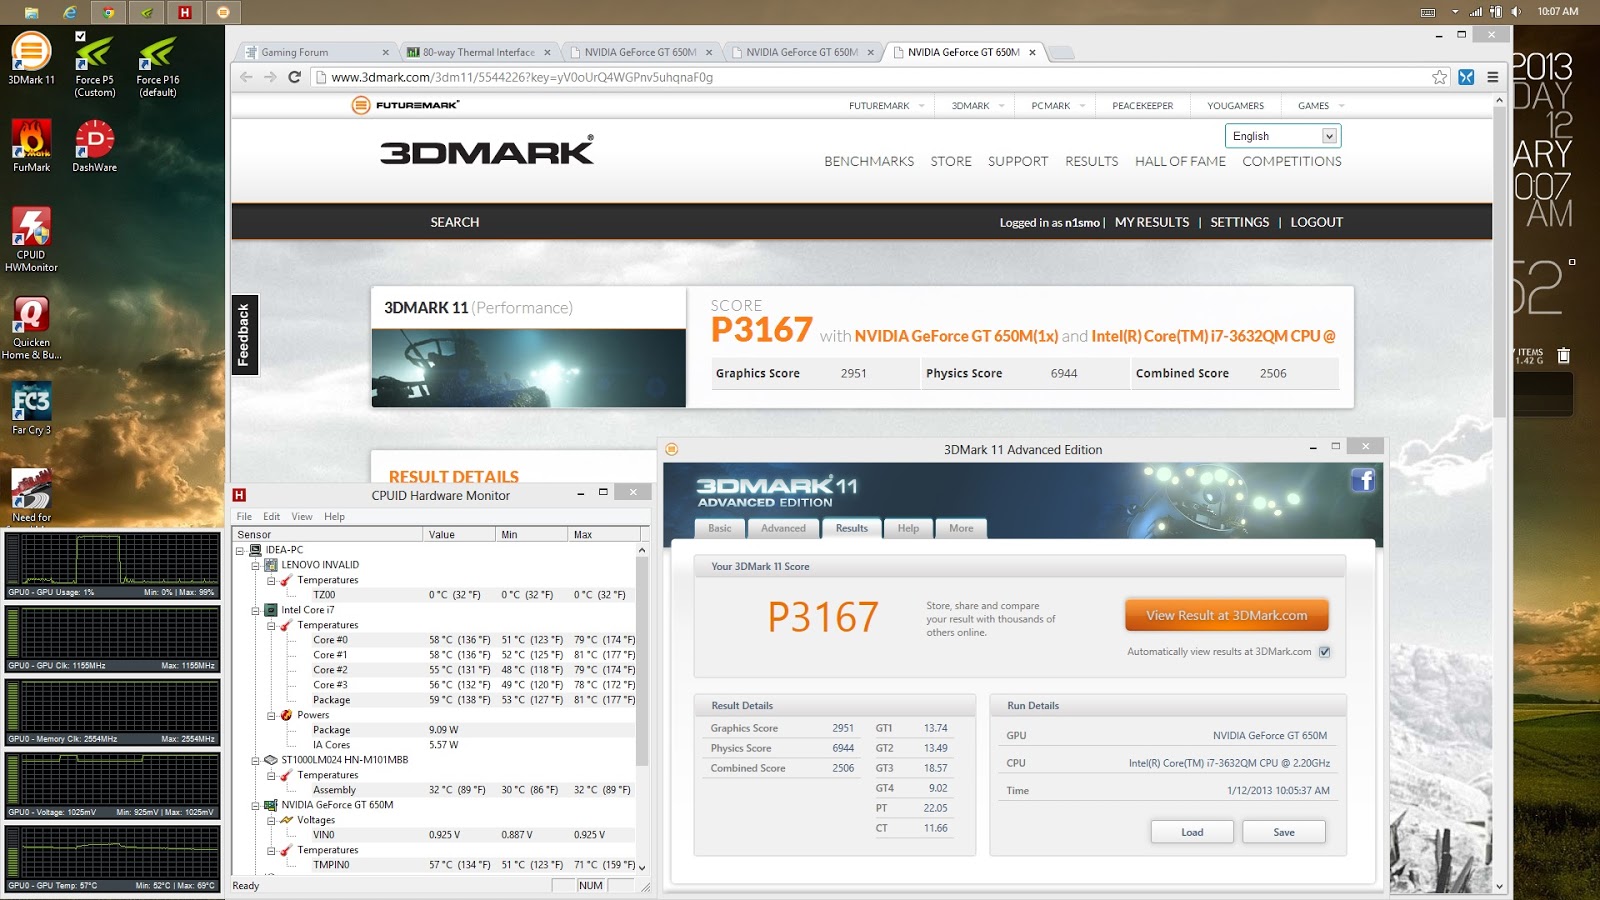The height and width of the screenshot is (900, 1600).
Task: Collapse the ST1000LM024 HN-M101MBB tree node
Action: [x=256, y=760]
